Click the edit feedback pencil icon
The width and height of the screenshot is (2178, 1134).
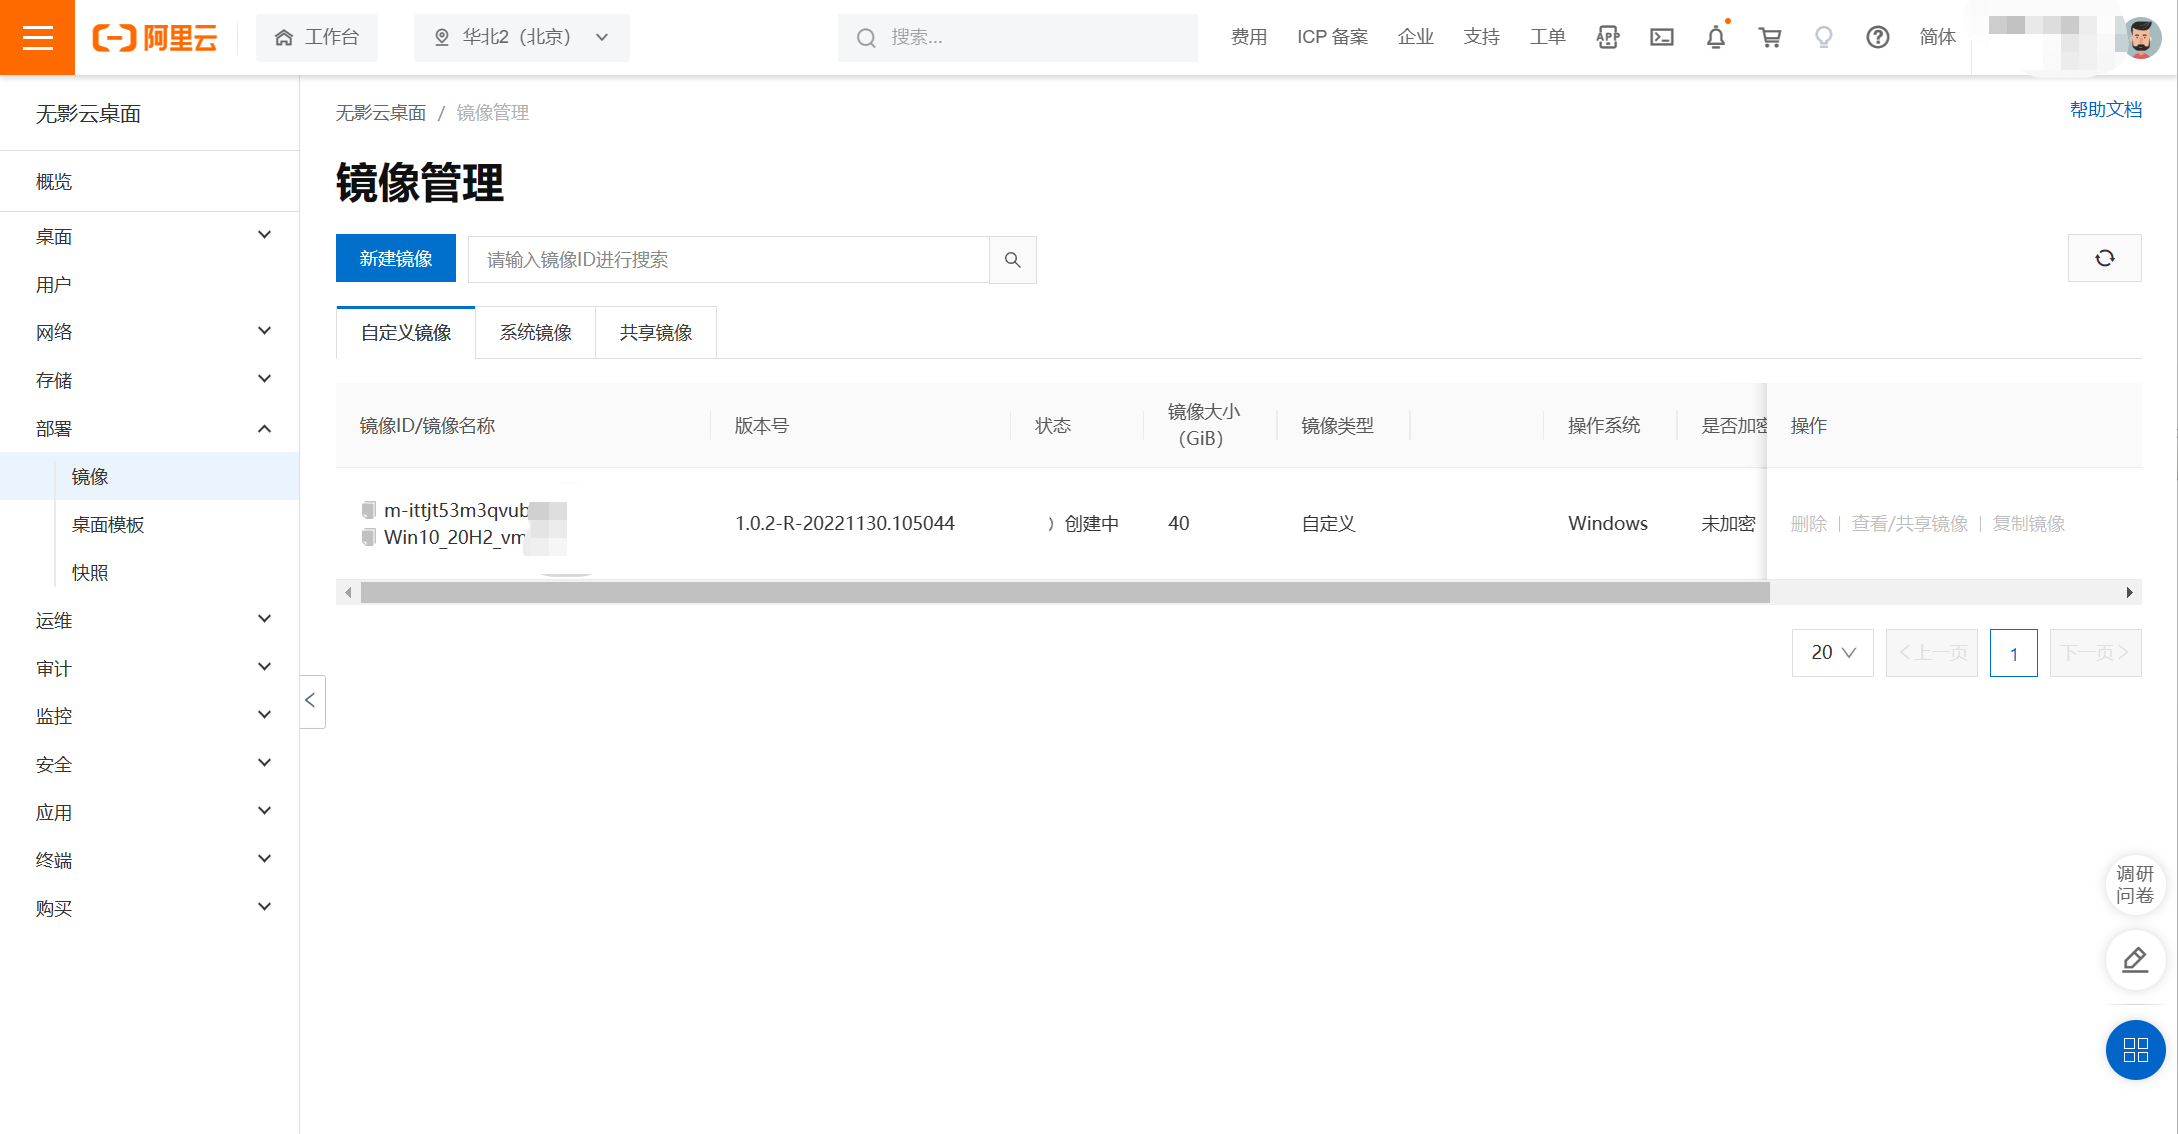coord(2135,960)
